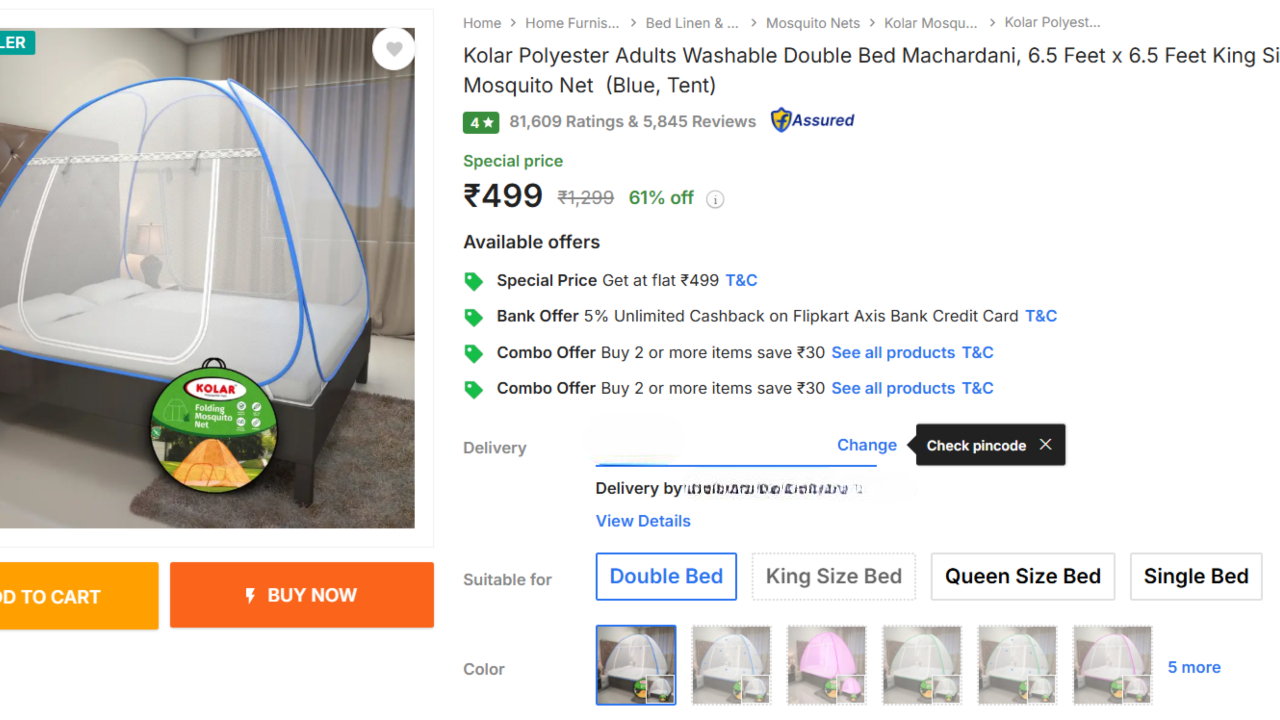Viewport: 1280px width, 720px height.
Task: Pick the pink mosquito net color swatch
Action: 826,665
